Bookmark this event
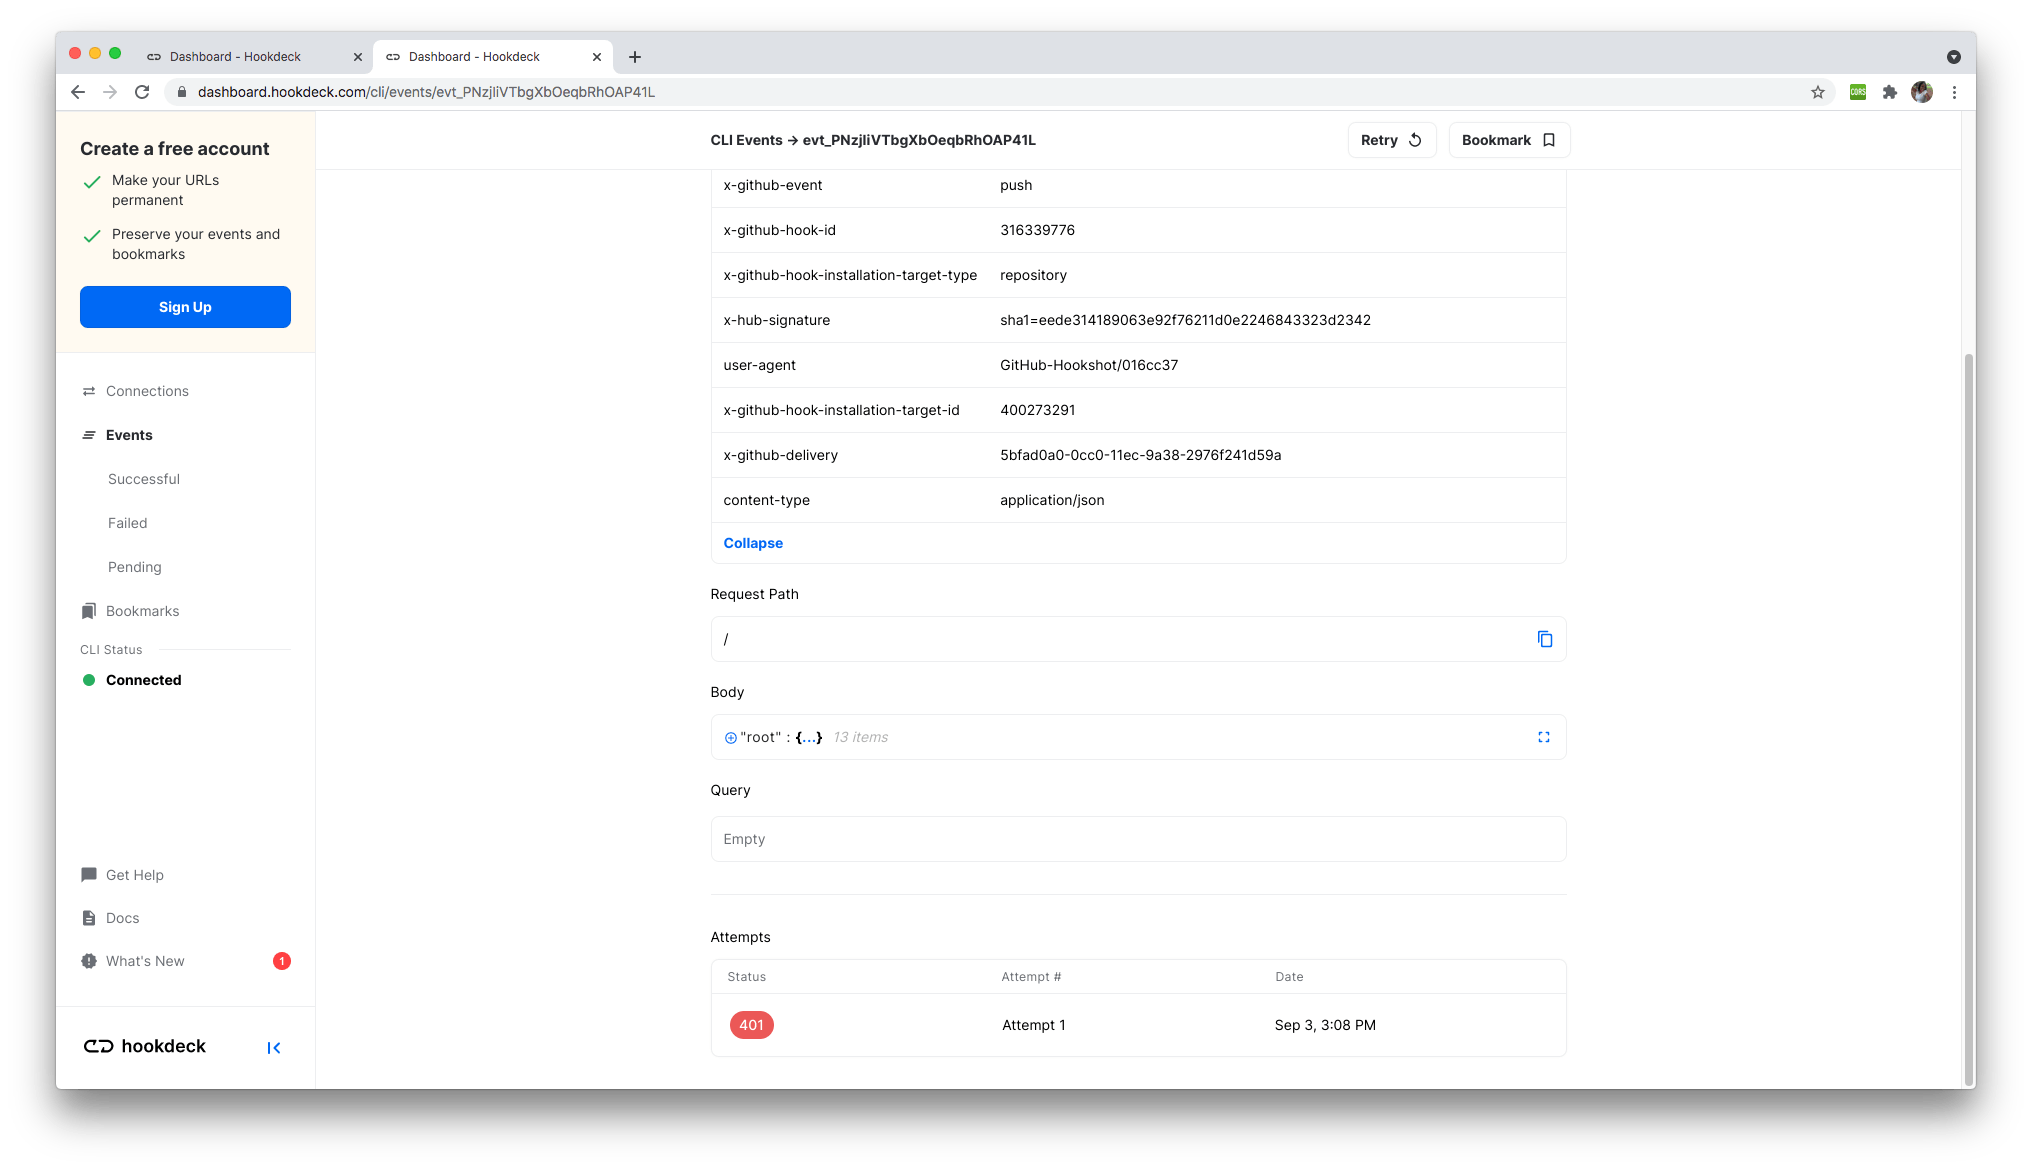 tap(1508, 140)
